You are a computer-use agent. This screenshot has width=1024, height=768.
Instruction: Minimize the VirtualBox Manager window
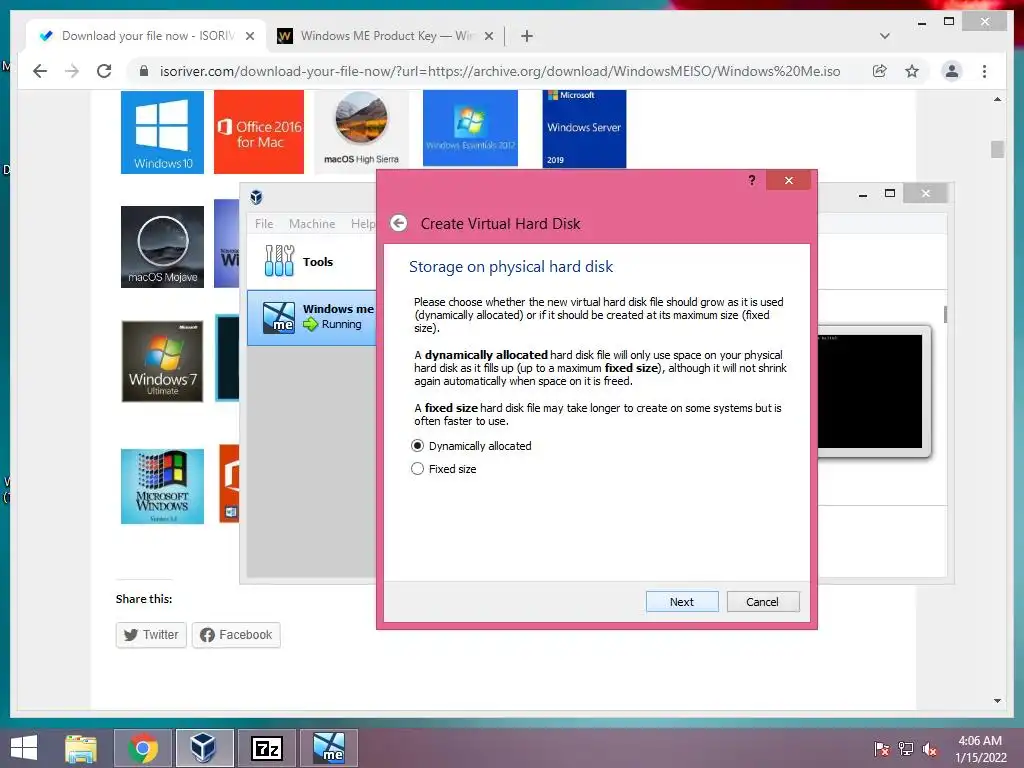point(863,194)
